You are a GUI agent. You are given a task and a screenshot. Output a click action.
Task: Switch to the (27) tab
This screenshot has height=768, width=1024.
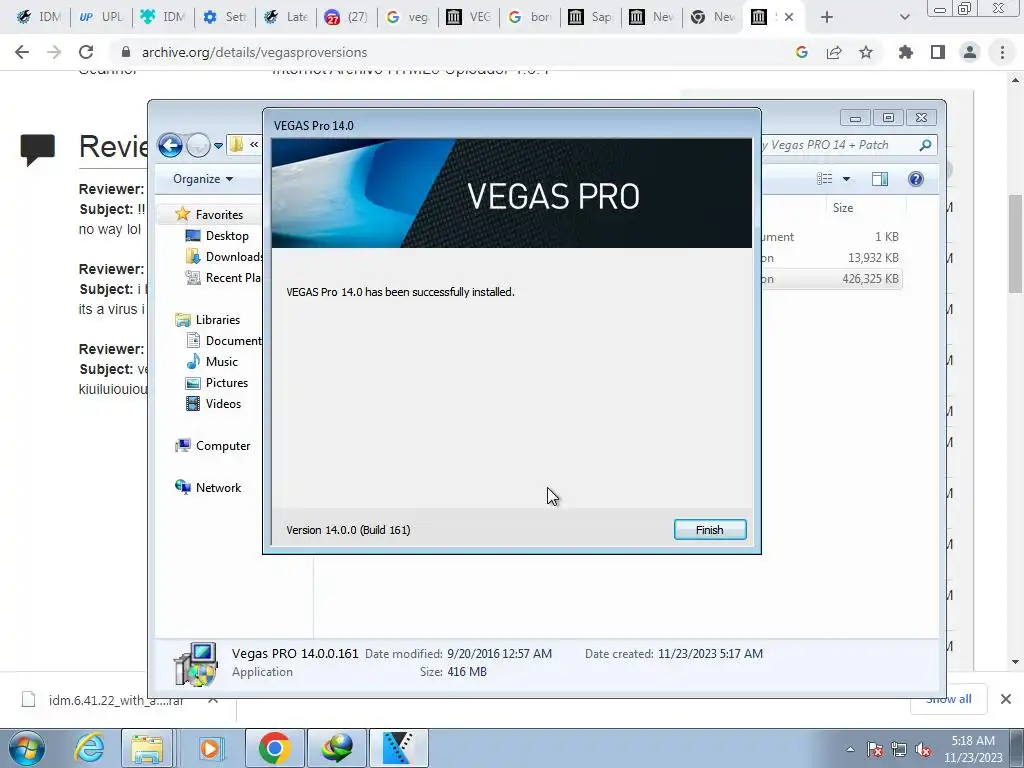click(347, 17)
